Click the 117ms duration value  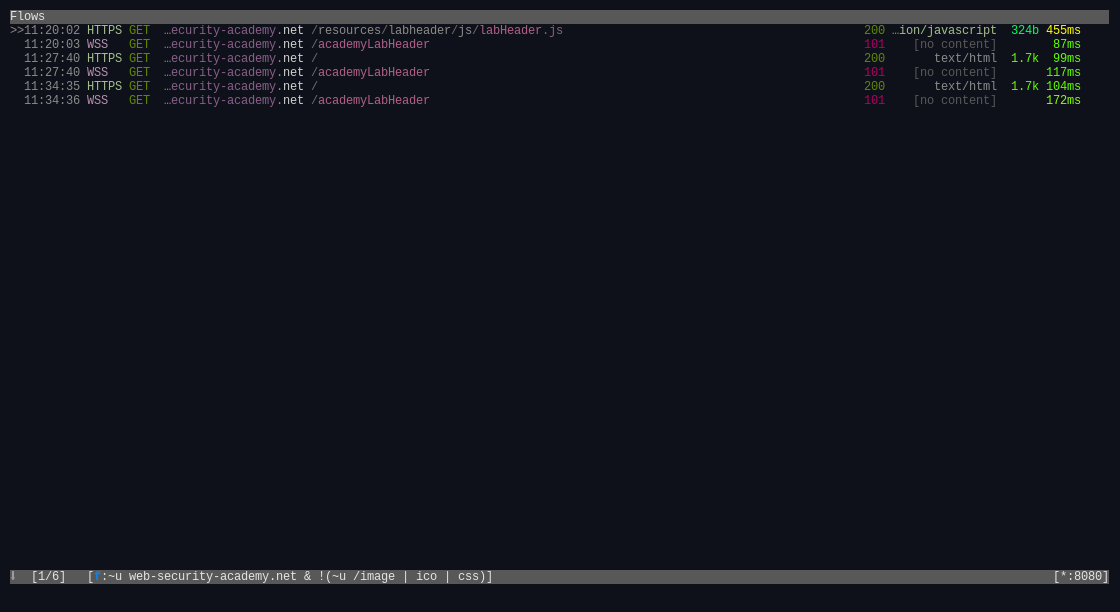pos(1063,73)
